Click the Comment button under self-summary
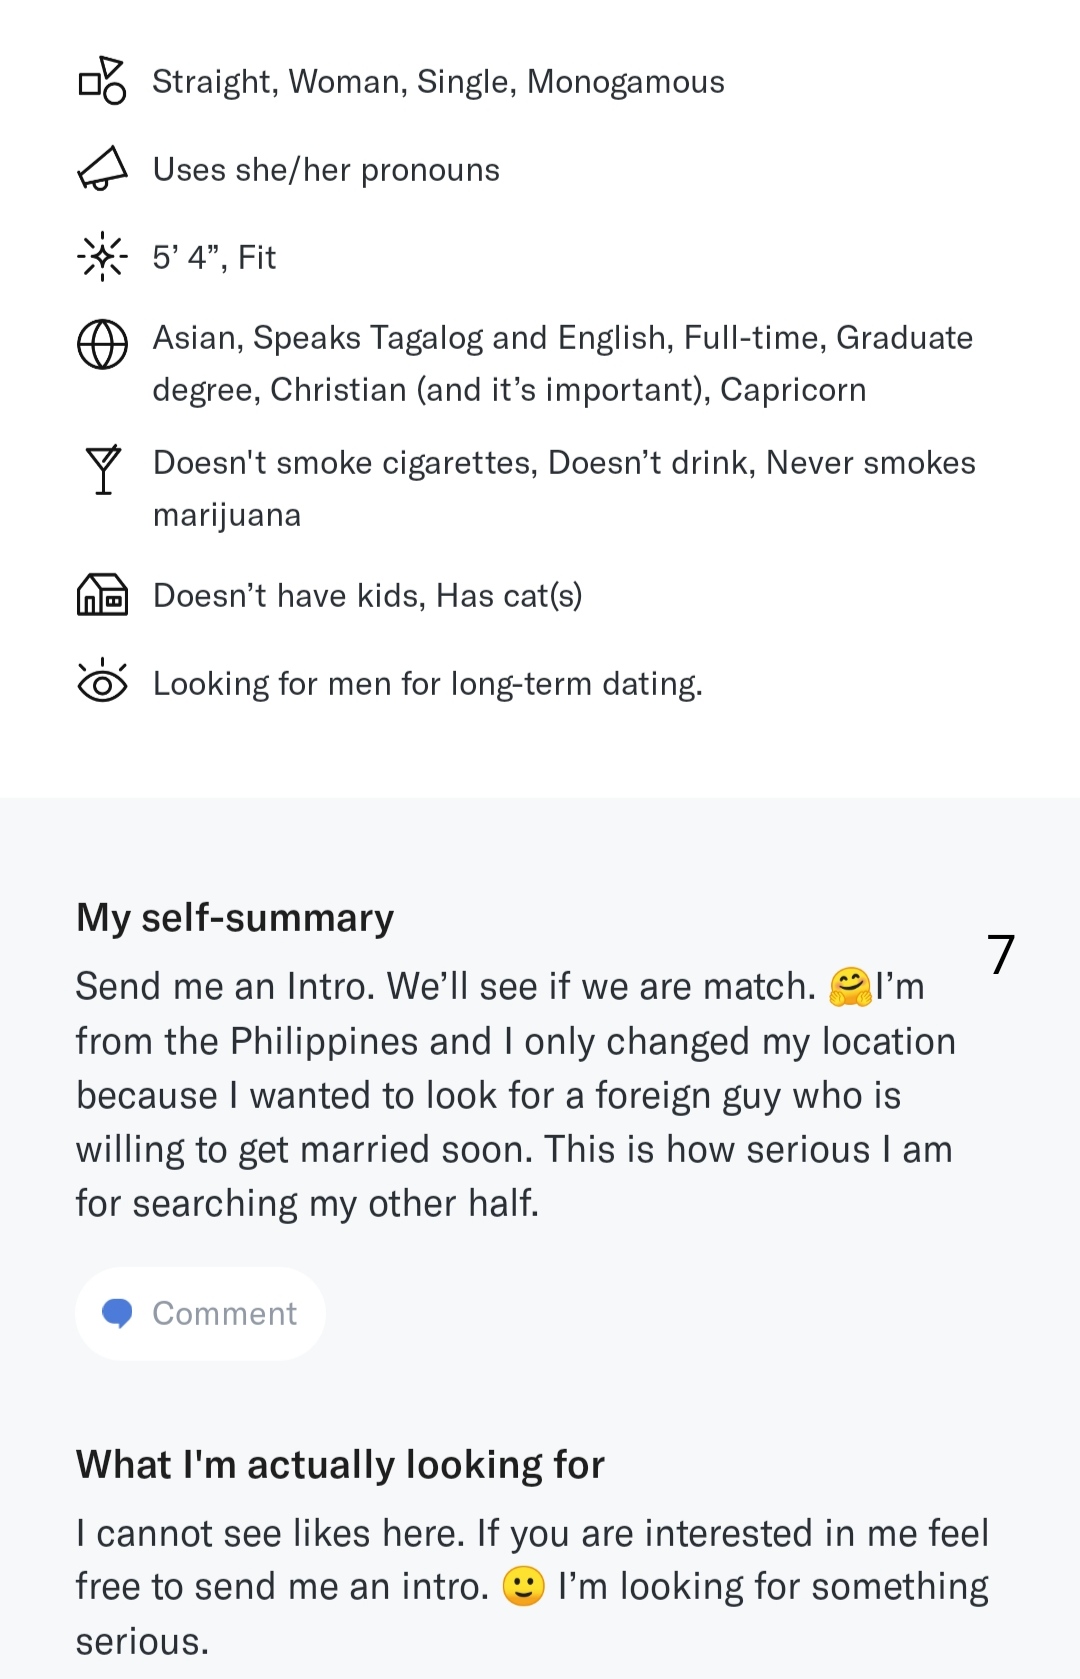The width and height of the screenshot is (1080, 1679). (200, 1313)
